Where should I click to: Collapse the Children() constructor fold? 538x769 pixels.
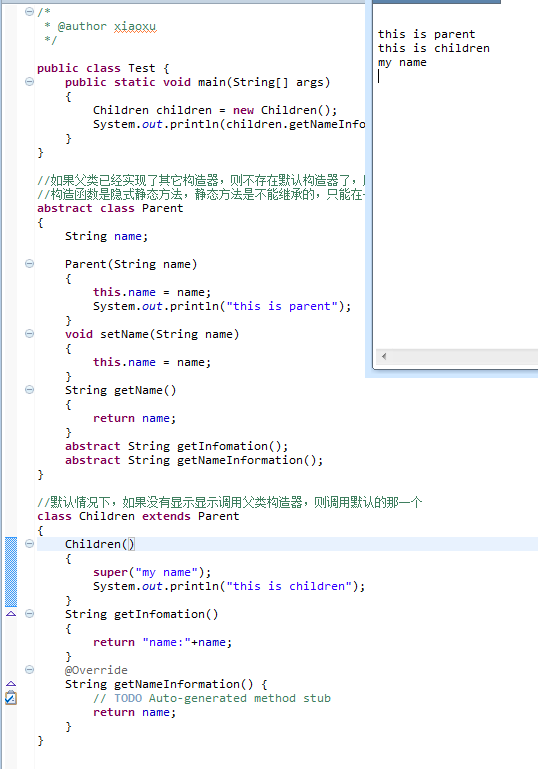pyautogui.click(x=29, y=544)
